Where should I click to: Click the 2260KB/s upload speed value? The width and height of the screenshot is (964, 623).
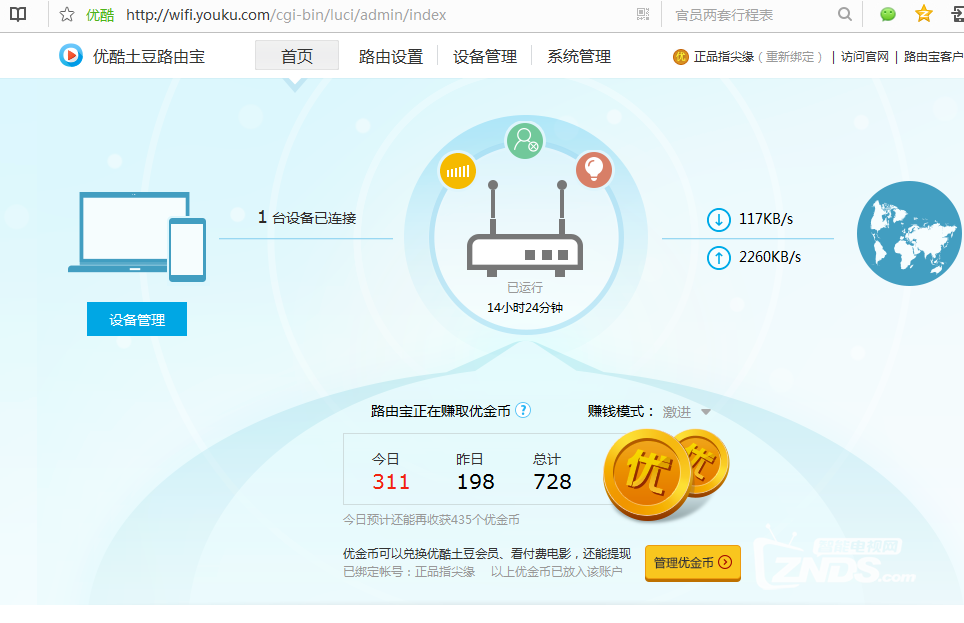pyautogui.click(x=770, y=257)
